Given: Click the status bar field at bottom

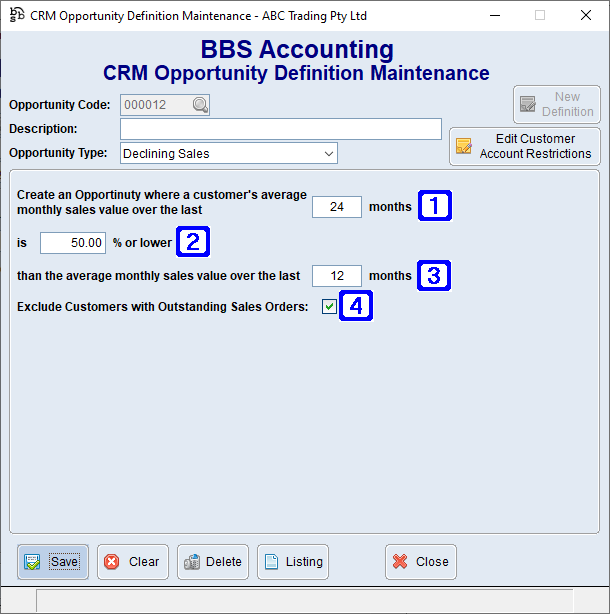Looking at the screenshot, I should [x=305, y=601].
